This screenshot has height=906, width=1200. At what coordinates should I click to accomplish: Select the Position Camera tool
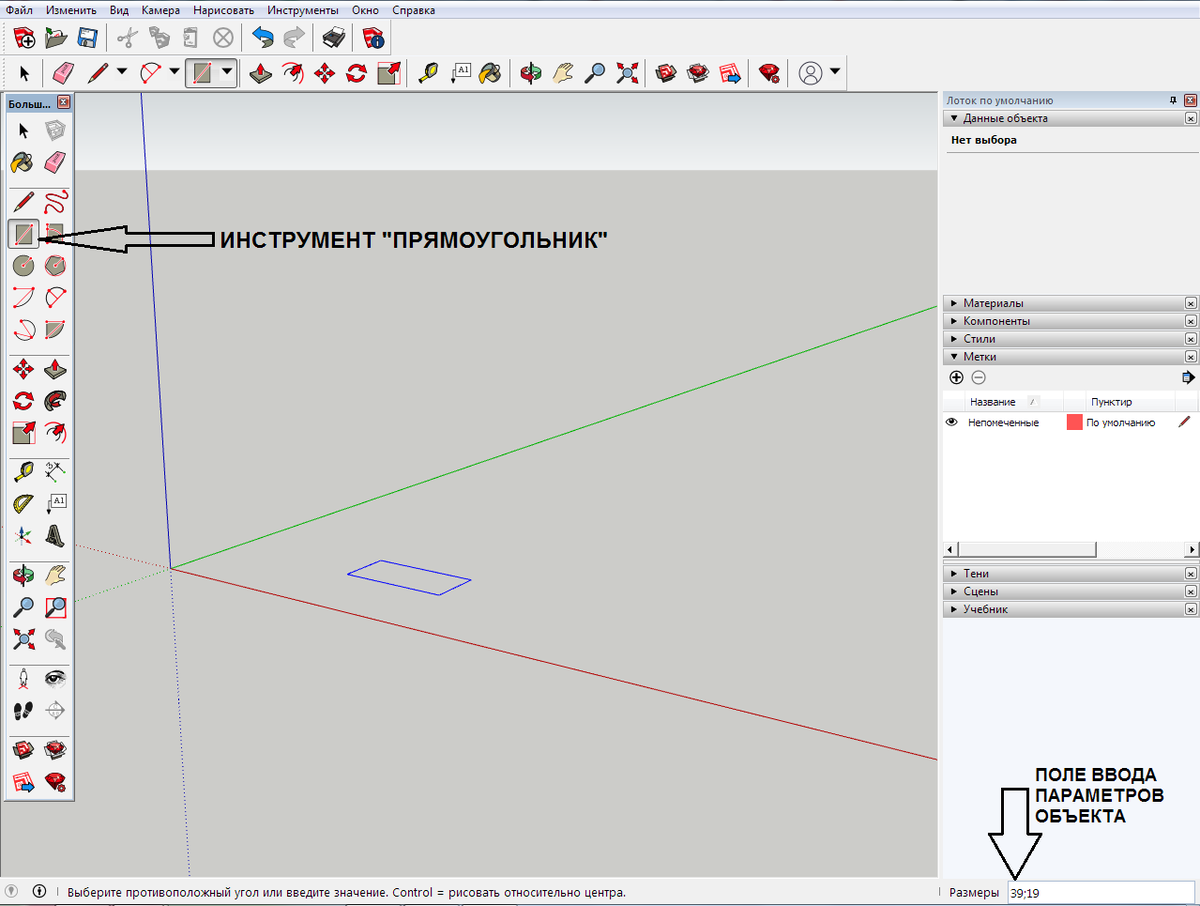click(x=24, y=679)
